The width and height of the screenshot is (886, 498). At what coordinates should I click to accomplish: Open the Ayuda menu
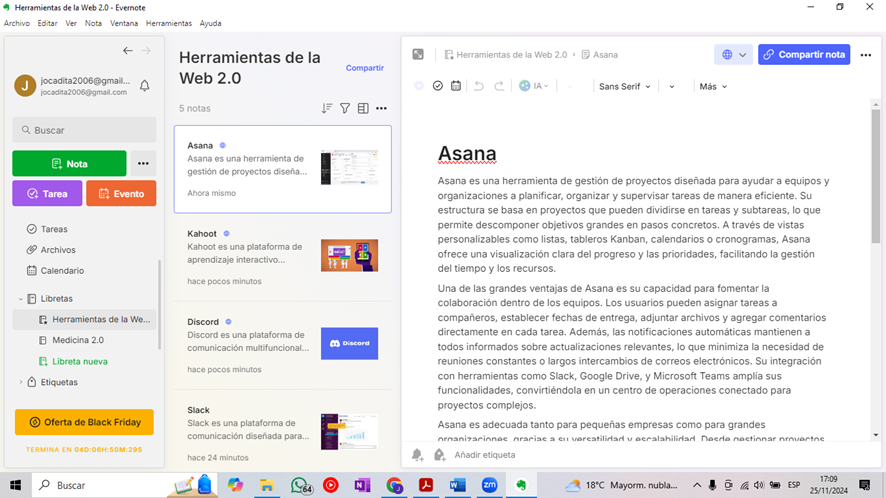click(210, 23)
